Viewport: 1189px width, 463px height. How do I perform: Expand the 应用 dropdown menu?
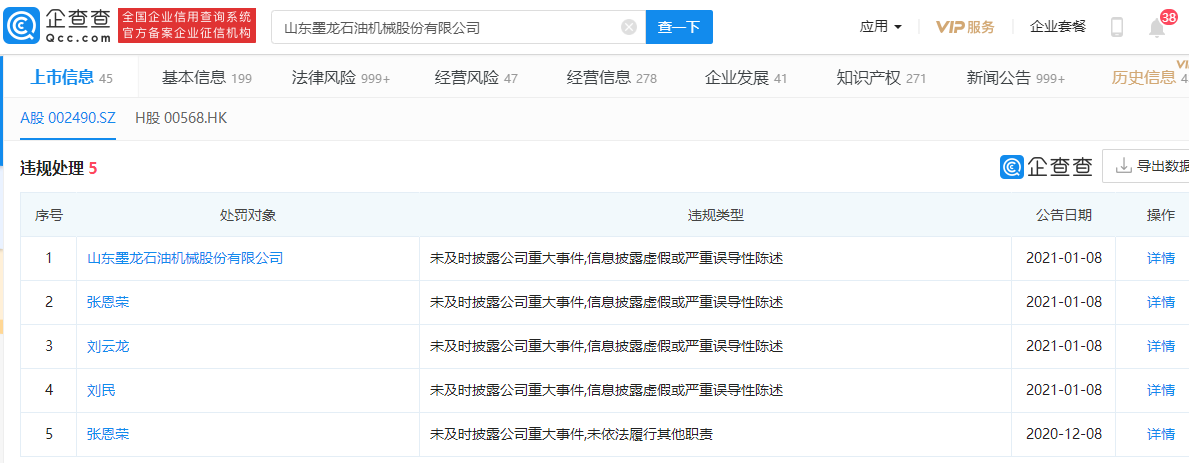pyautogui.click(x=880, y=27)
